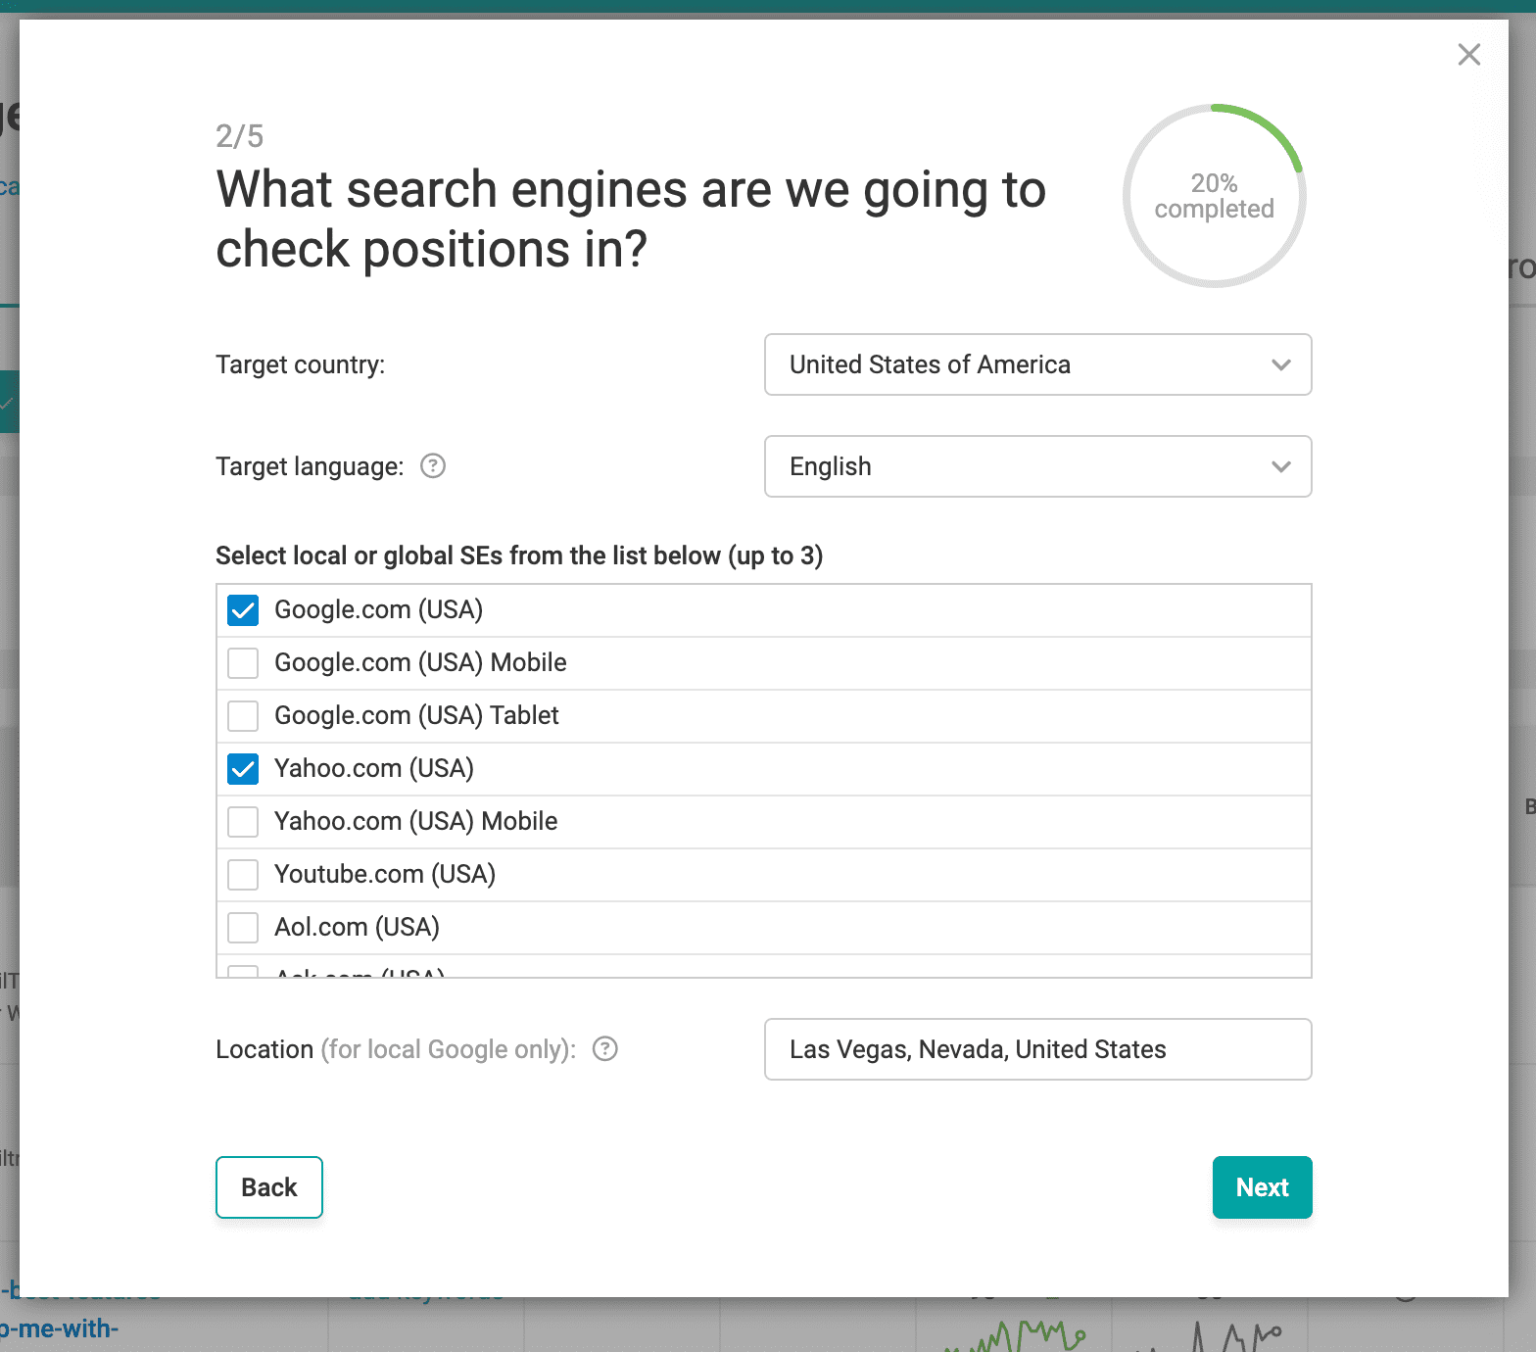Enable the Aol.com (USA) checkbox
This screenshot has width=1536, height=1352.
(x=242, y=927)
